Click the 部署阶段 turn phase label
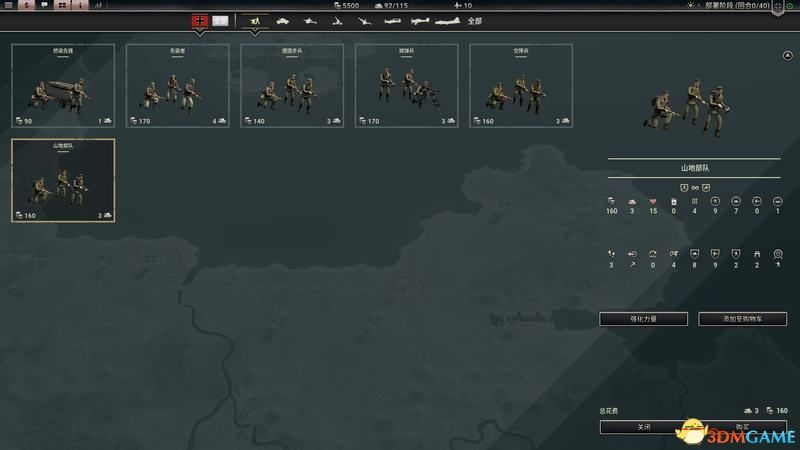The width and height of the screenshot is (800, 450). (737, 5)
